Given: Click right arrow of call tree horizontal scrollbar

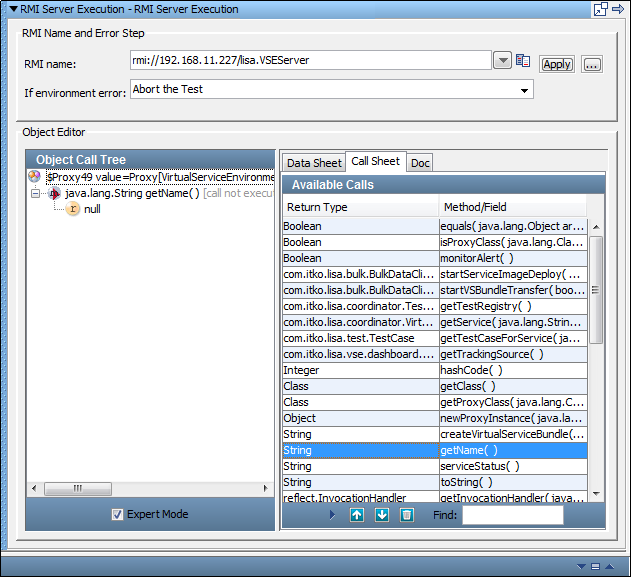Looking at the screenshot, I should (265, 488).
